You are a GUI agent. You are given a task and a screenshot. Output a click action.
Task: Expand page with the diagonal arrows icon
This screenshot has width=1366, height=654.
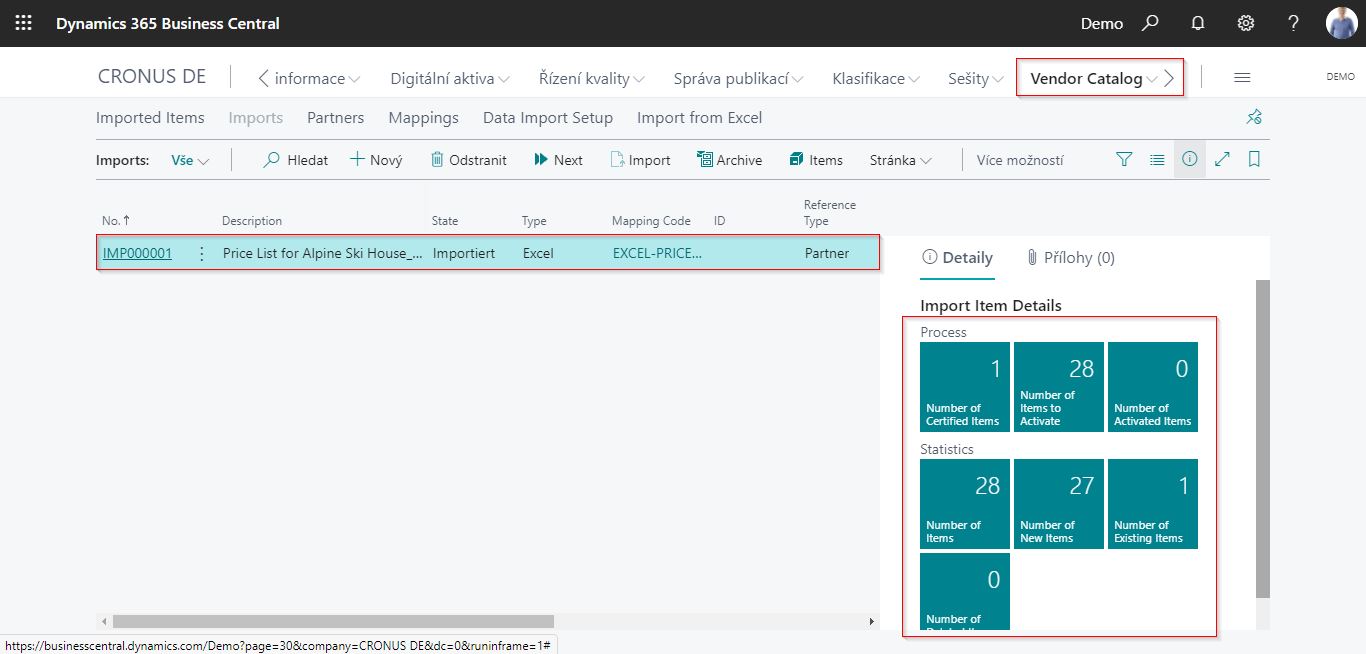[x=1222, y=159]
